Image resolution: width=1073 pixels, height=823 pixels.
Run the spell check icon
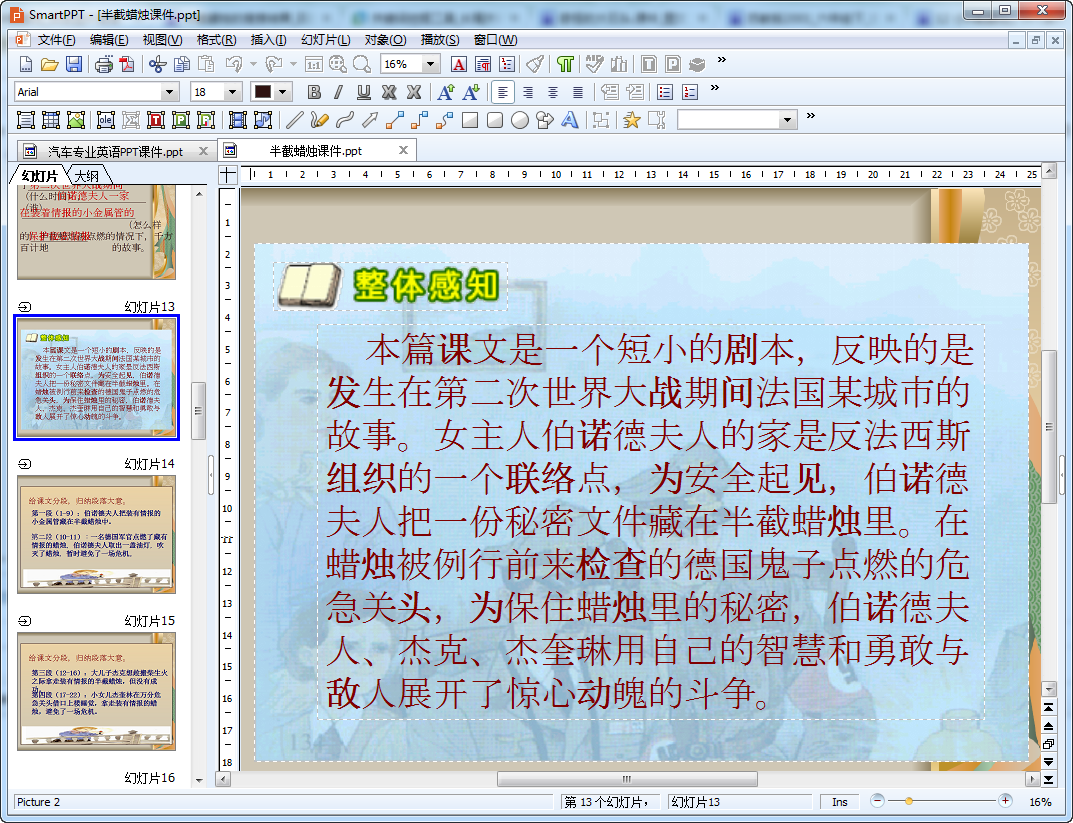pyautogui.click(x=594, y=64)
